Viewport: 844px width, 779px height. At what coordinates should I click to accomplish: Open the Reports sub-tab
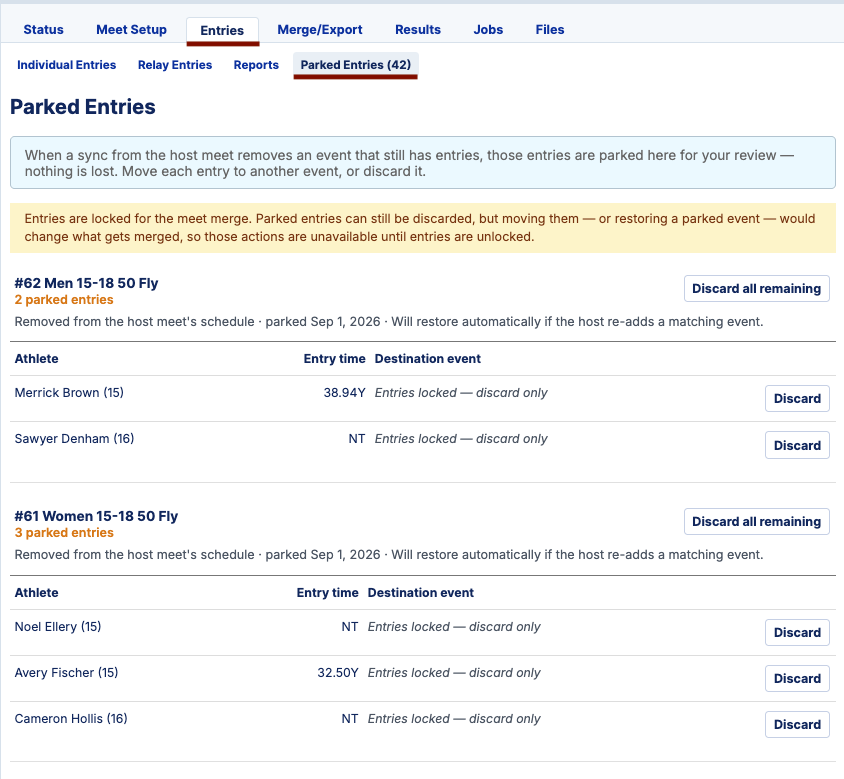tap(256, 65)
